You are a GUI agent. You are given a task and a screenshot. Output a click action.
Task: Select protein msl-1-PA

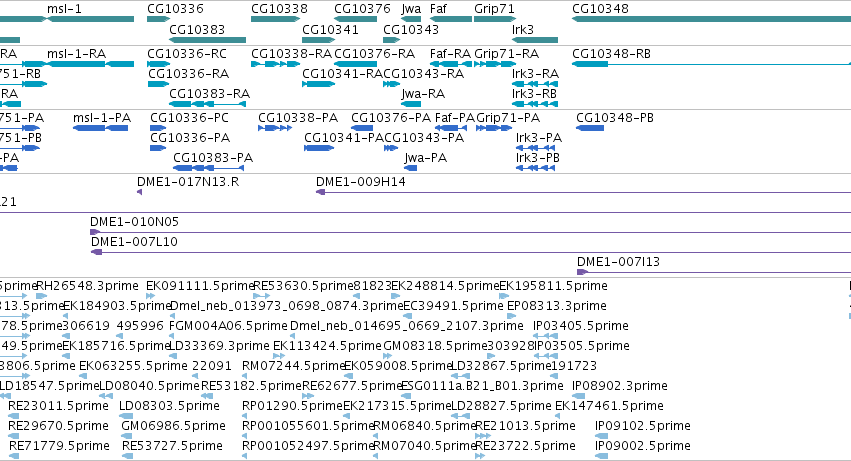[100, 128]
